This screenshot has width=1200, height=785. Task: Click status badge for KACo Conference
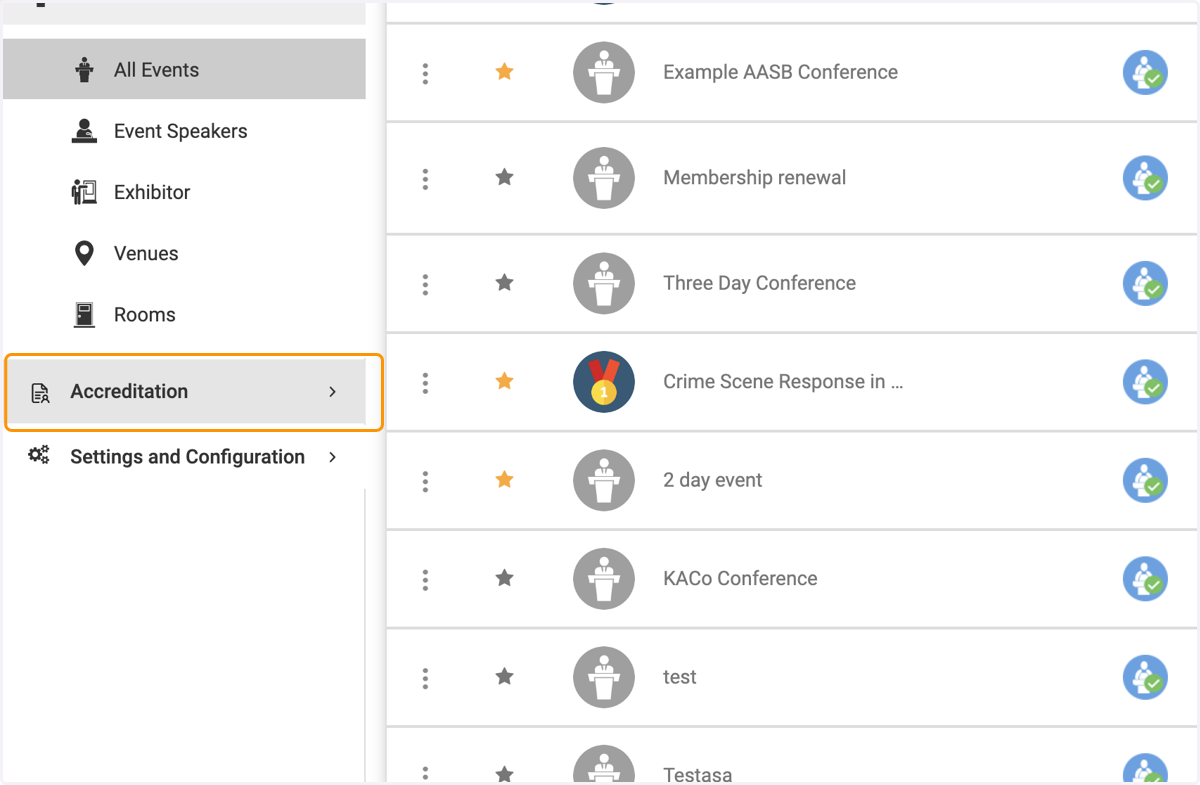[x=1145, y=579]
